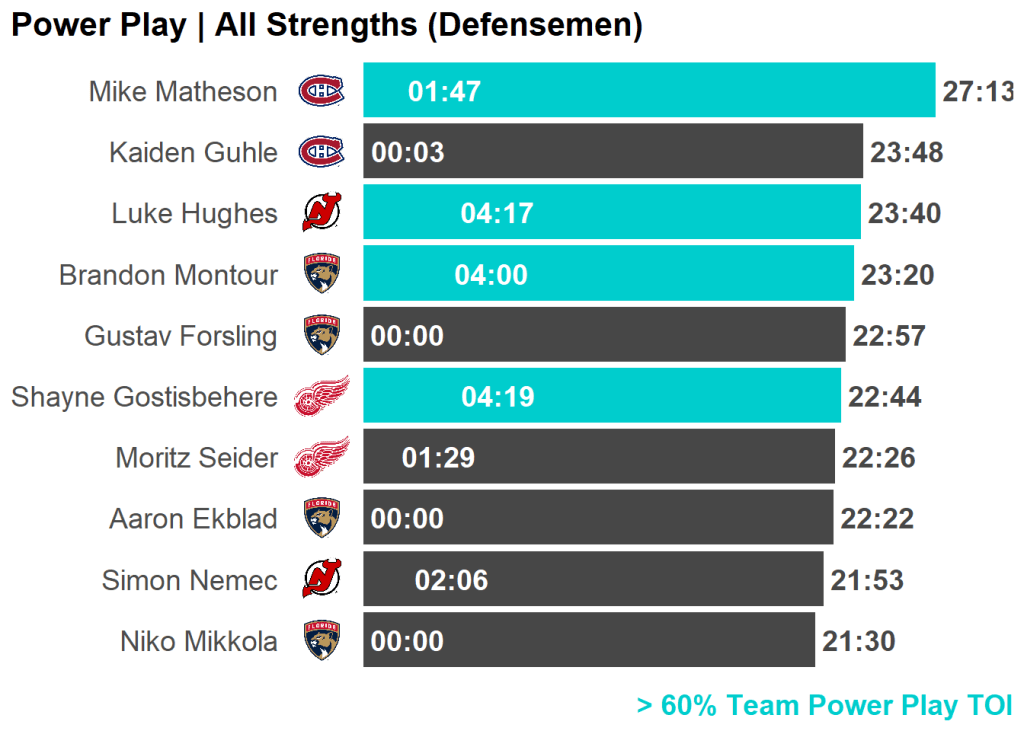Click the Panthers logo beside Gustav Forsling
Image resolution: width=1024 pixels, height=731 pixels.
[x=321, y=335]
